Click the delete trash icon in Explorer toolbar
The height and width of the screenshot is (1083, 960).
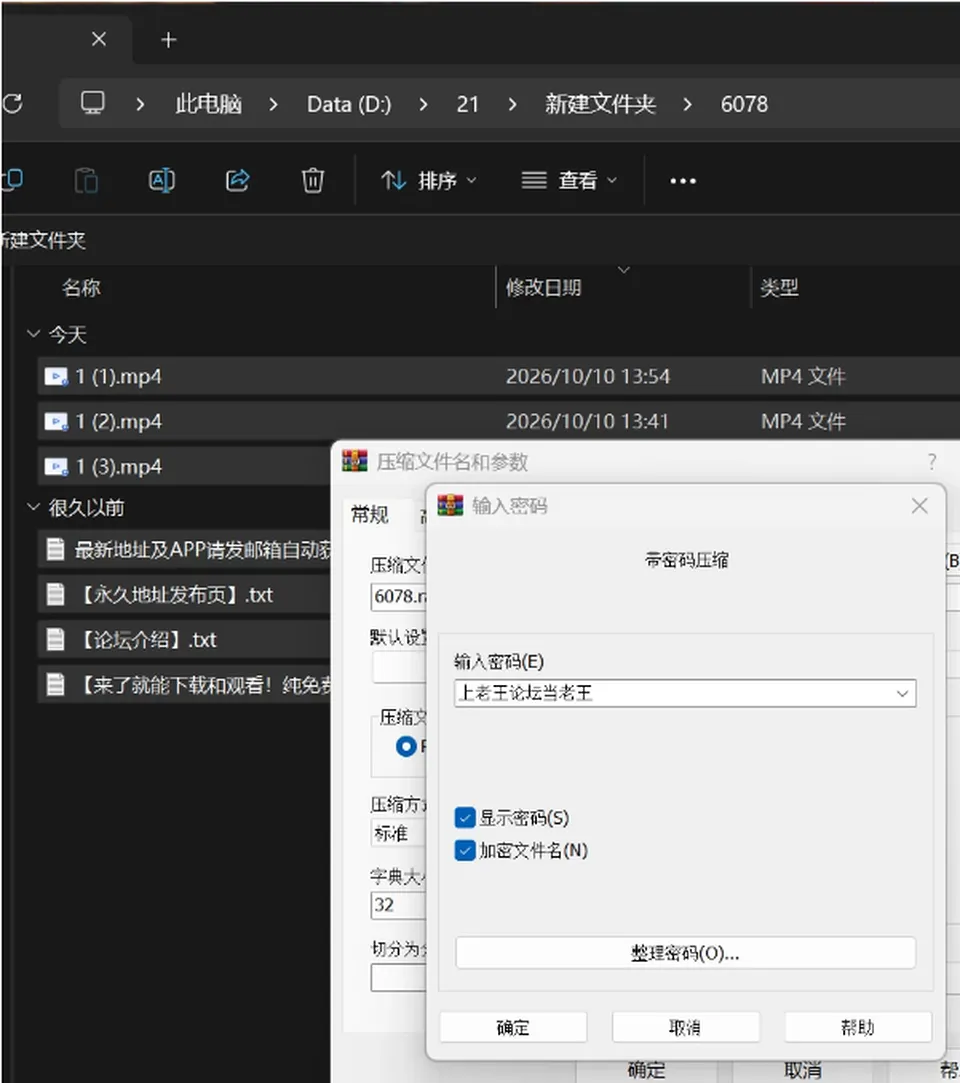[312, 181]
